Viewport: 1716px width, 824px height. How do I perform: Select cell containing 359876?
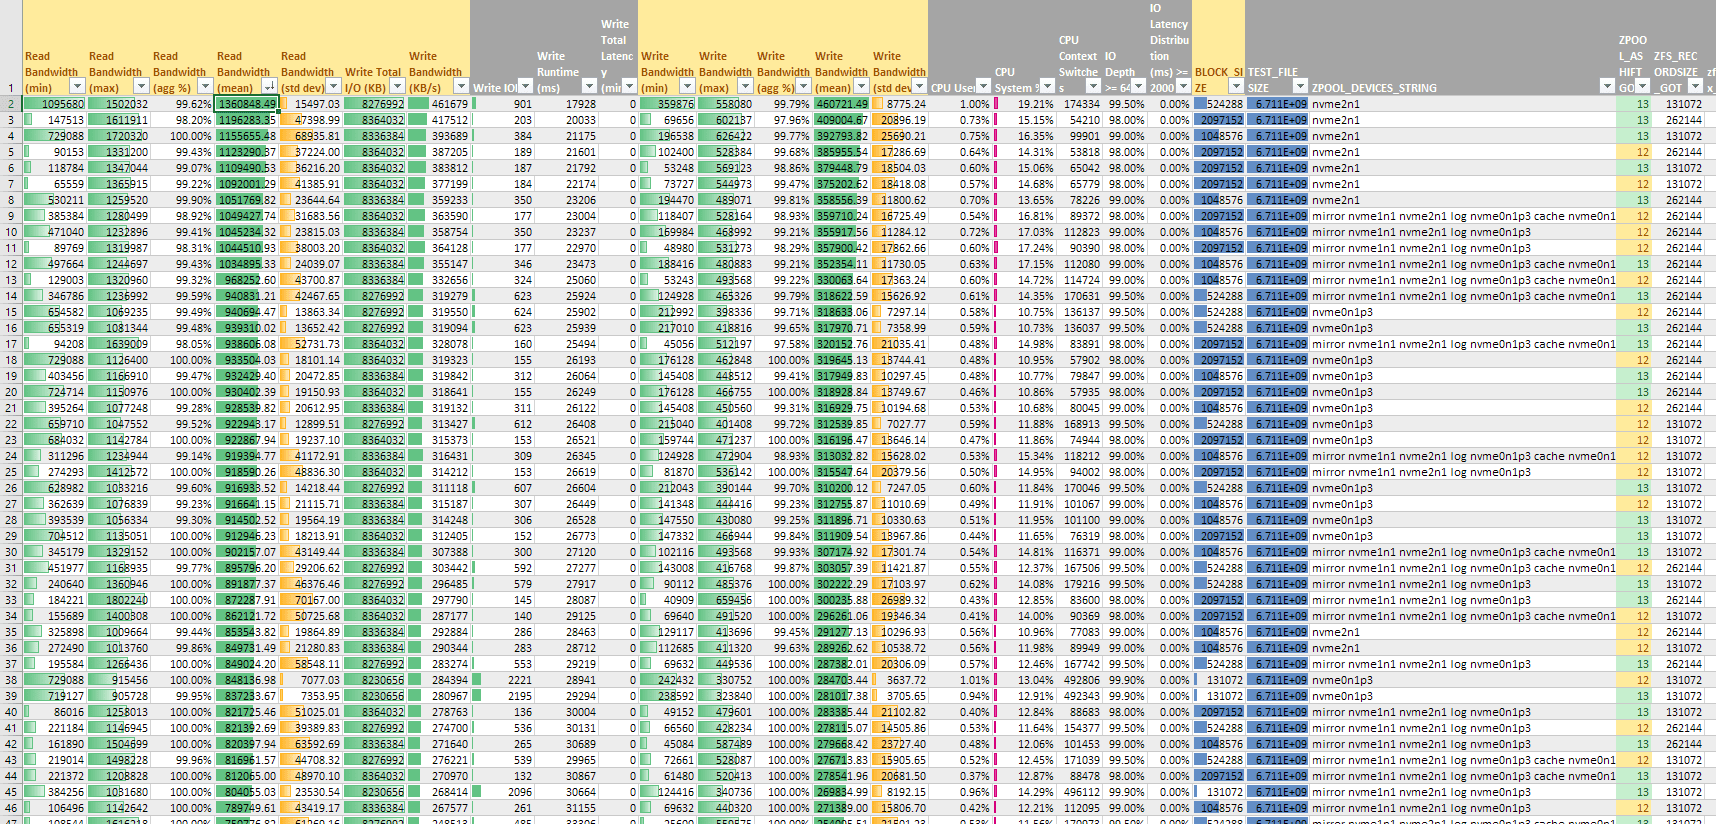pyautogui.click(x=667, y=104)
